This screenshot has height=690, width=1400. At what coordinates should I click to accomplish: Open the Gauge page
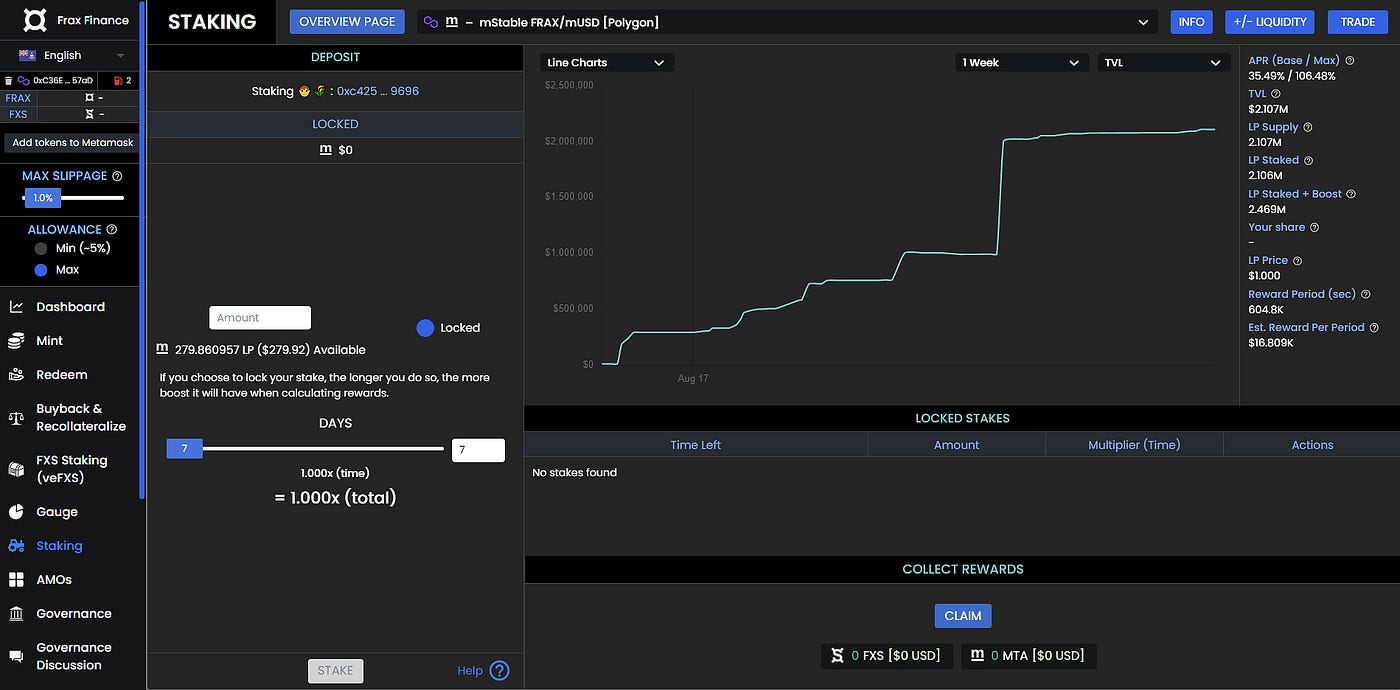coord(57,512)
